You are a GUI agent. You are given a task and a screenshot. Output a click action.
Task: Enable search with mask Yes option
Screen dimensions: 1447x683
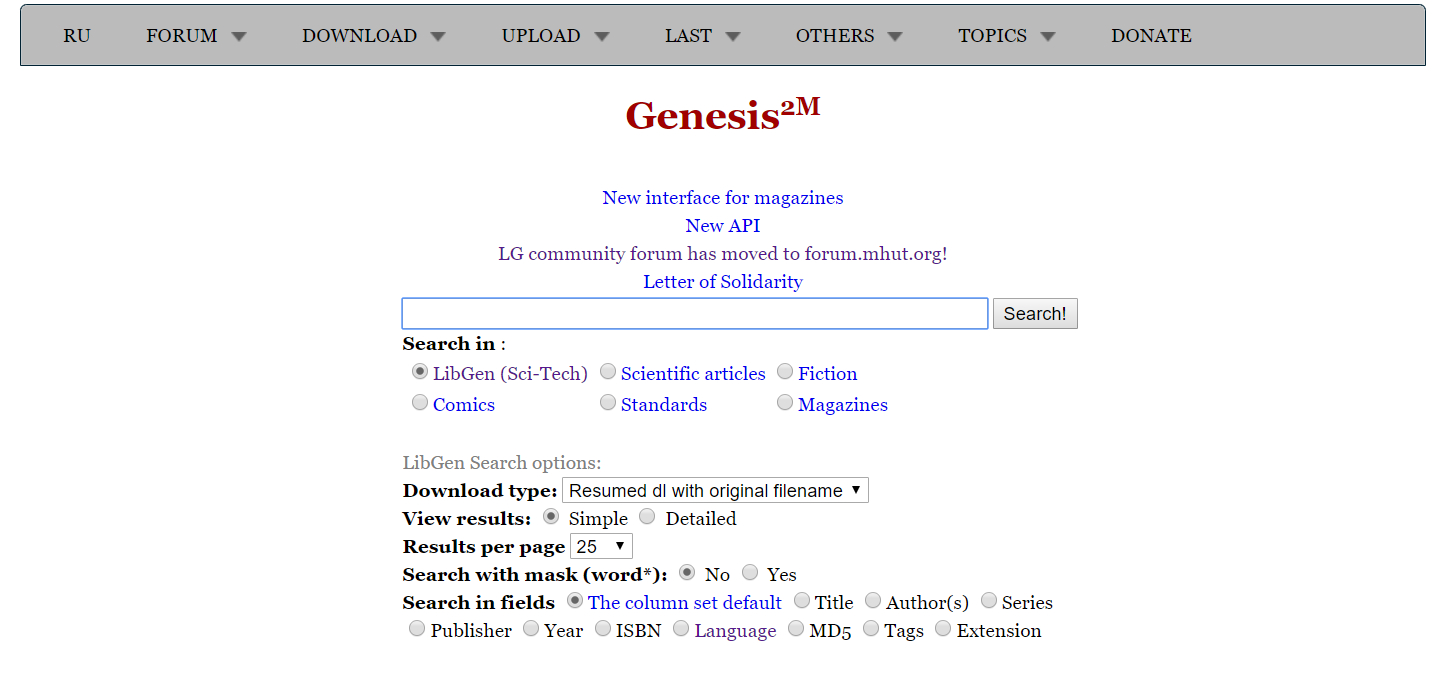[750, 572]
